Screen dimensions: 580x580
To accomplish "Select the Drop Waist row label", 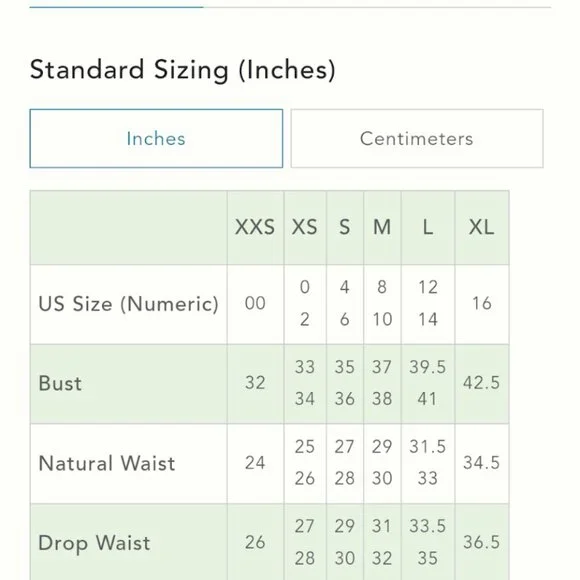I will pyautogui.click(x=94, y=543).
